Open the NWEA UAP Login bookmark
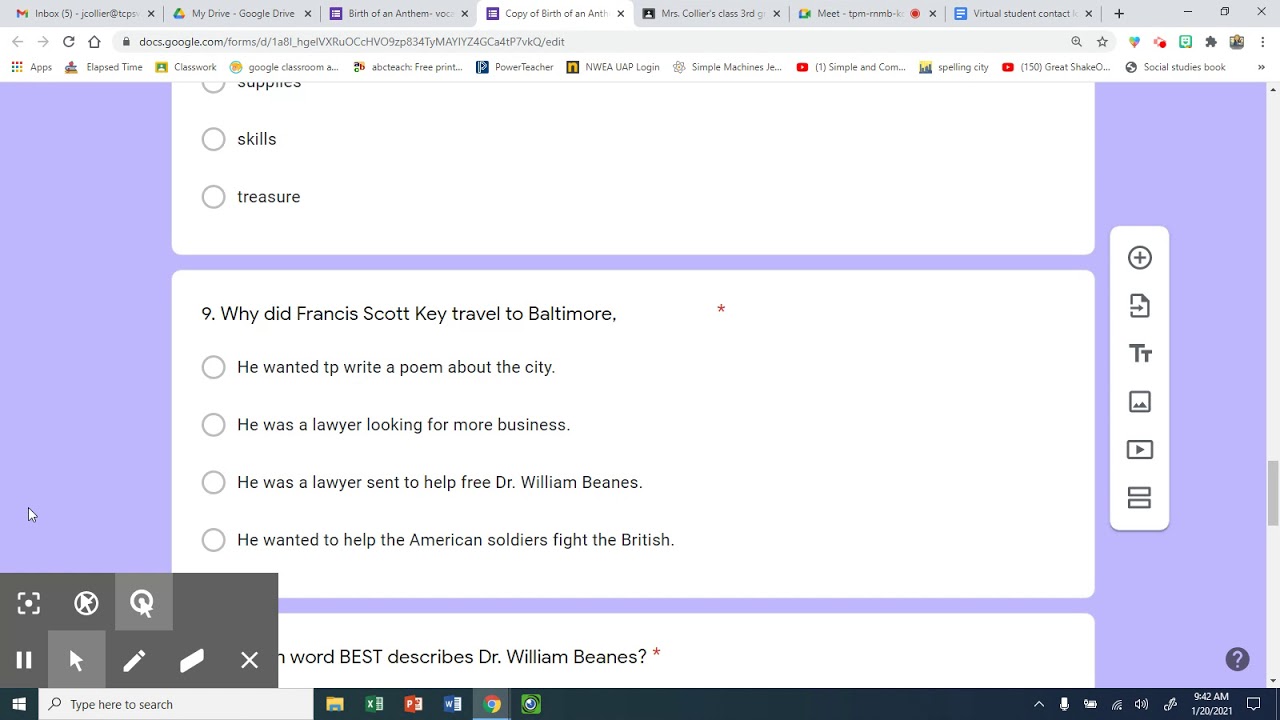This screenshot has height=720, width=1280. pos(613,67)
